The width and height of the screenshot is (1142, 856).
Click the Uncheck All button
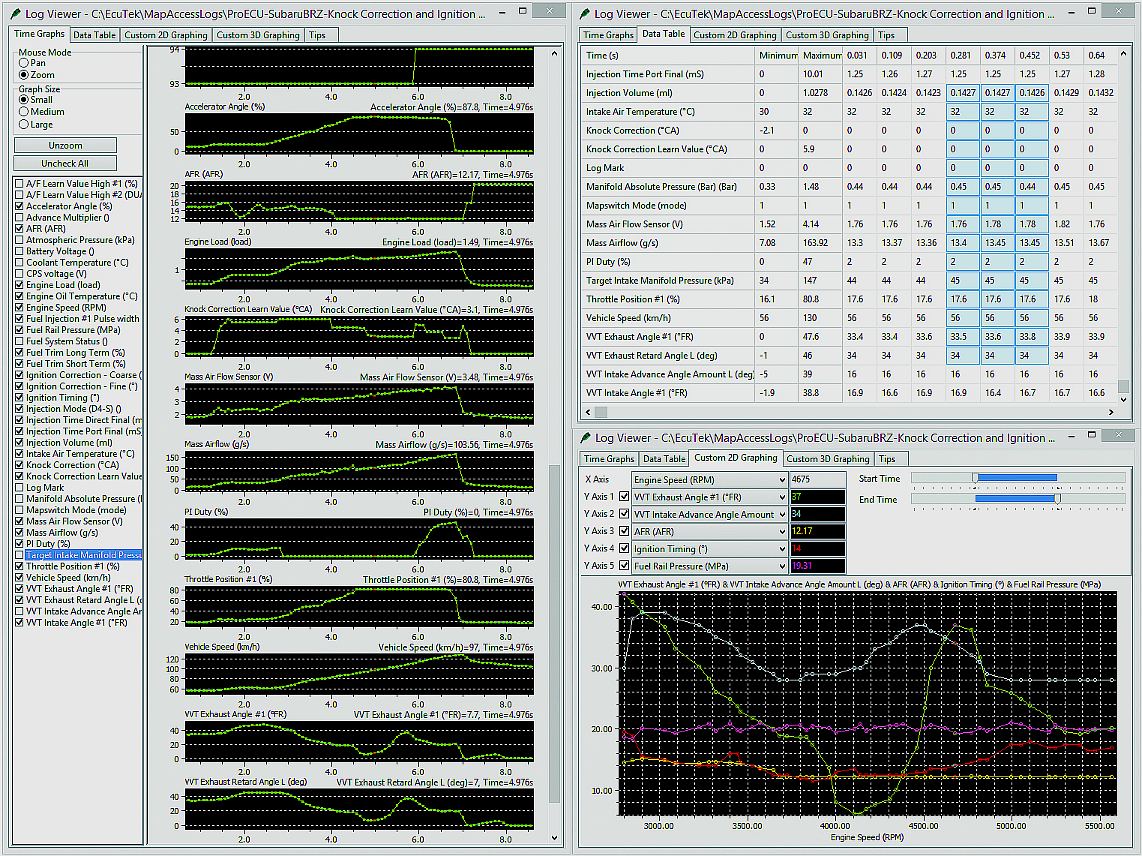(x=65, y=163)
